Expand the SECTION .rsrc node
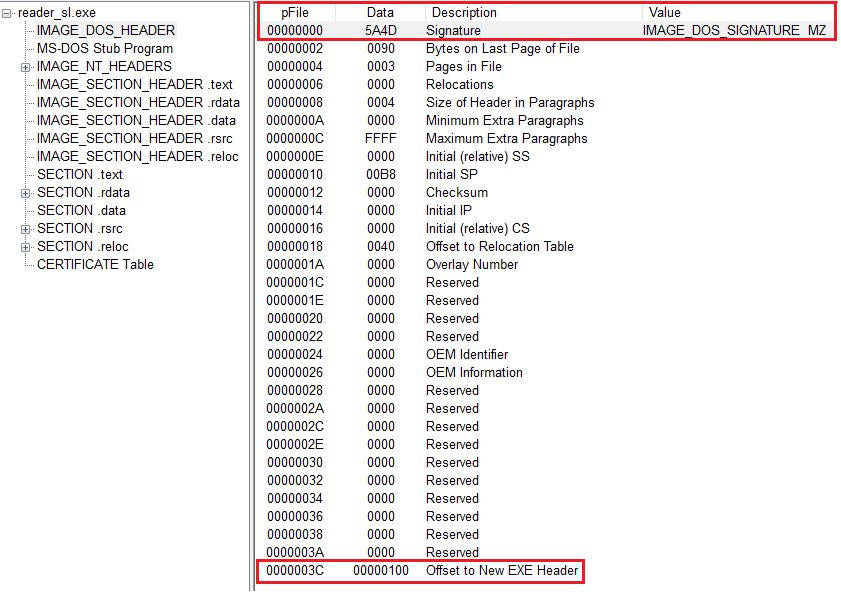This screenshot has height=595, width=841. (25, 230)
